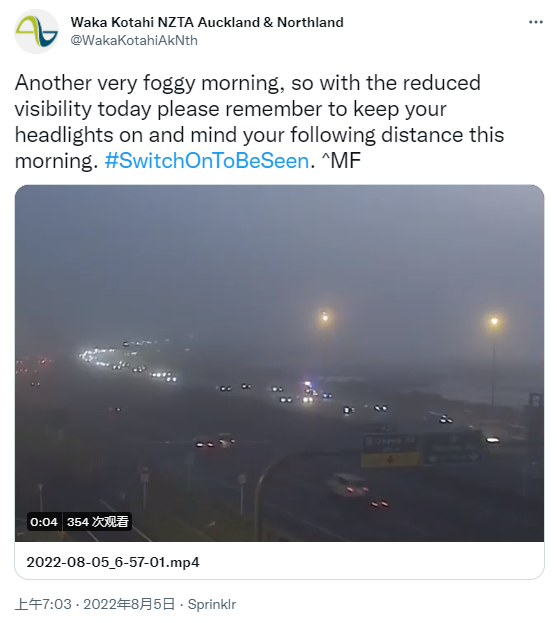
Task: Click the 0:04 video duration badge
Action: (44, 522)
